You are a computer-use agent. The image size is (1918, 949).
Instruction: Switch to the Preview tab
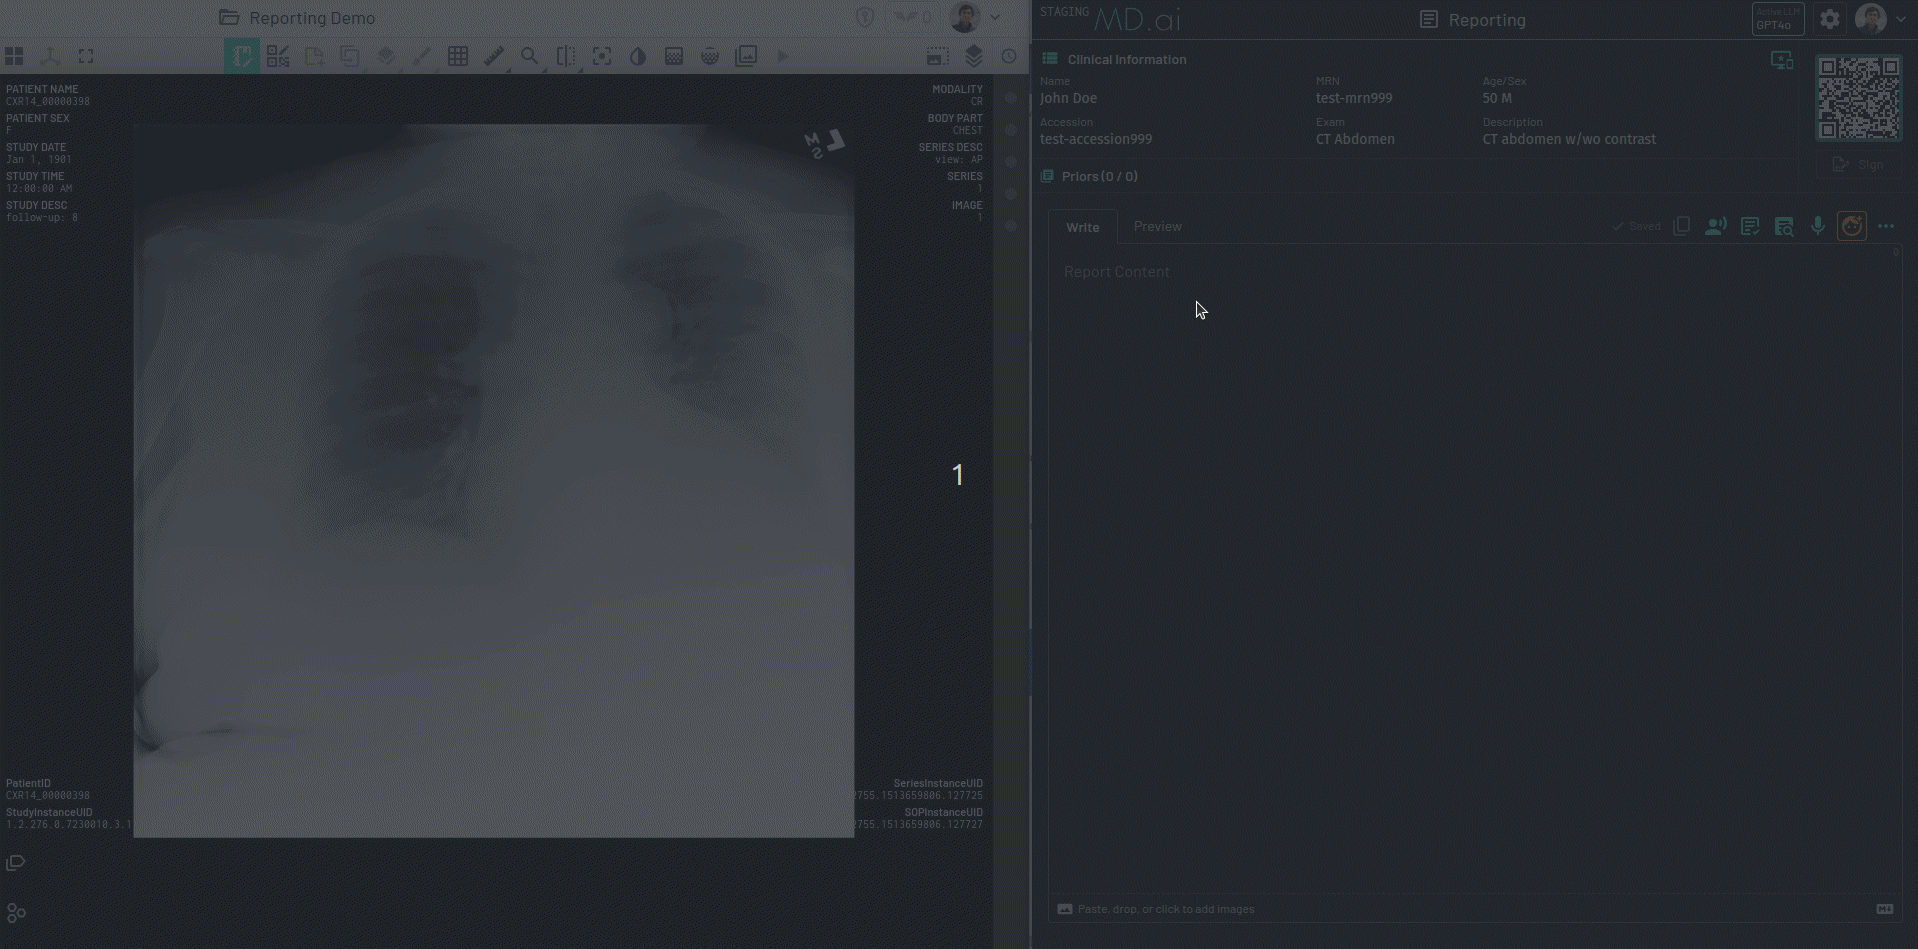[1157, 227]
